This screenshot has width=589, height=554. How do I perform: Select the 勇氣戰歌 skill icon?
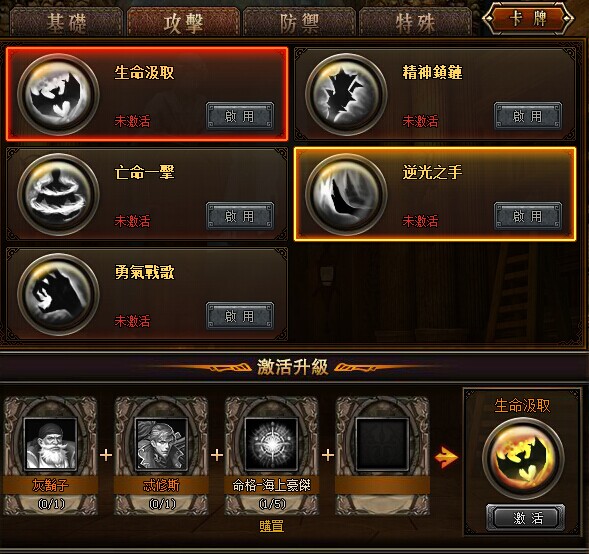[x=58, y=294]
